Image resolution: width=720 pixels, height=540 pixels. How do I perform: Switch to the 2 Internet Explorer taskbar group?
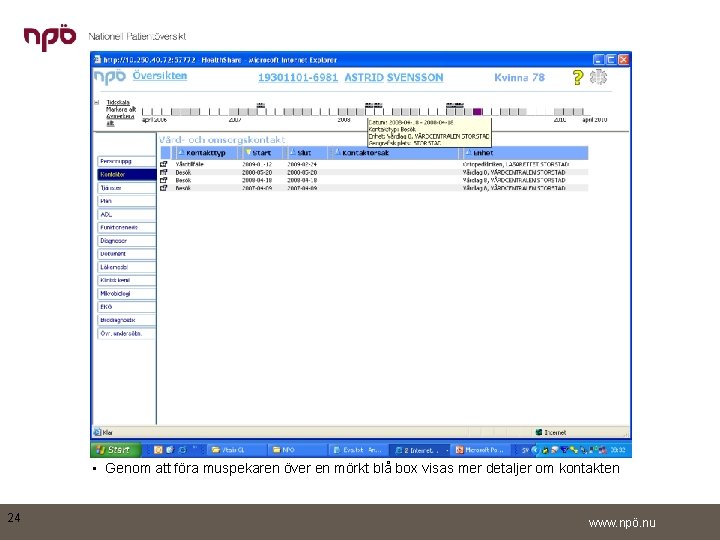419,450
